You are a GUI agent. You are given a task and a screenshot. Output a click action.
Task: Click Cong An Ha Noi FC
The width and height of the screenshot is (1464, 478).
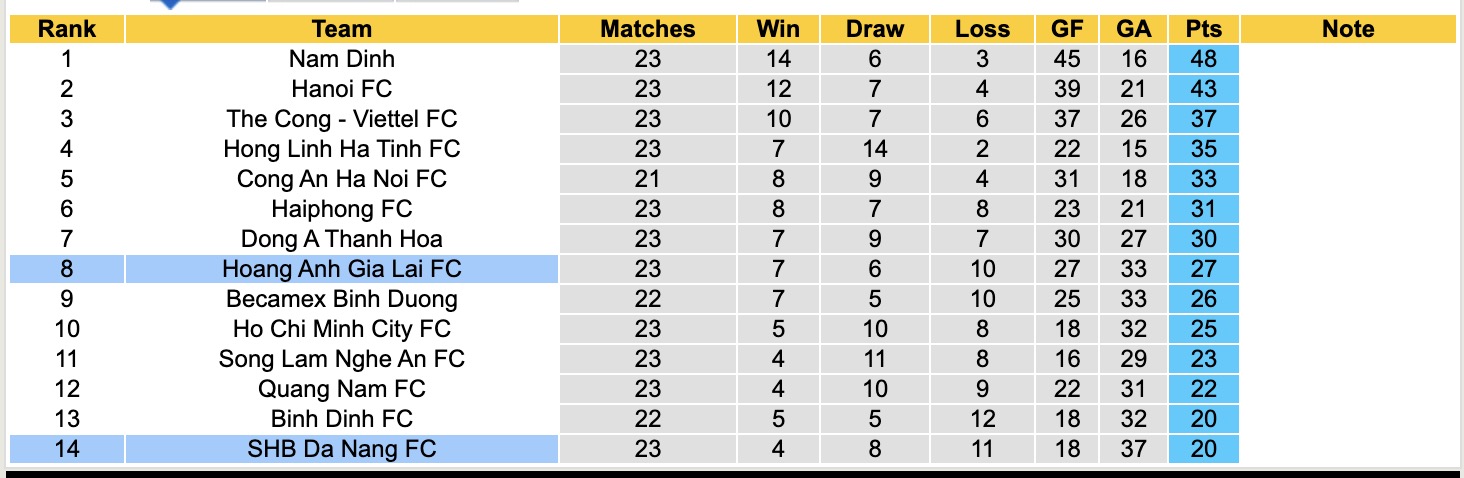(x=341, y=179)
